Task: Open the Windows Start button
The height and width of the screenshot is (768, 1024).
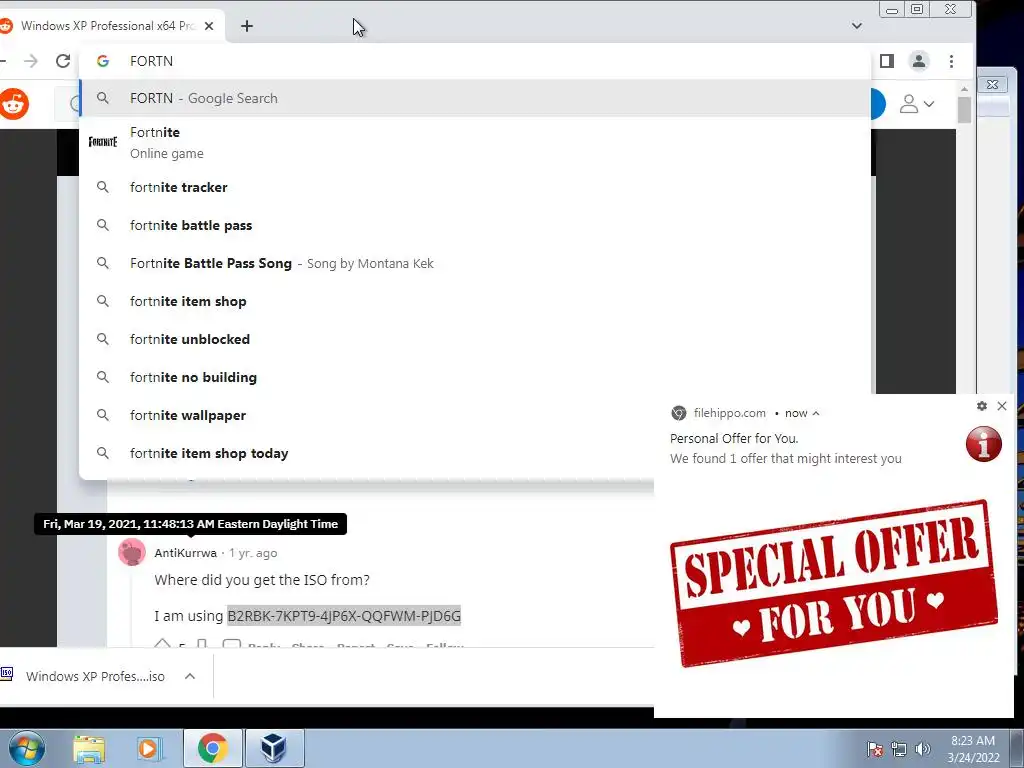Action: coord(27,748)
